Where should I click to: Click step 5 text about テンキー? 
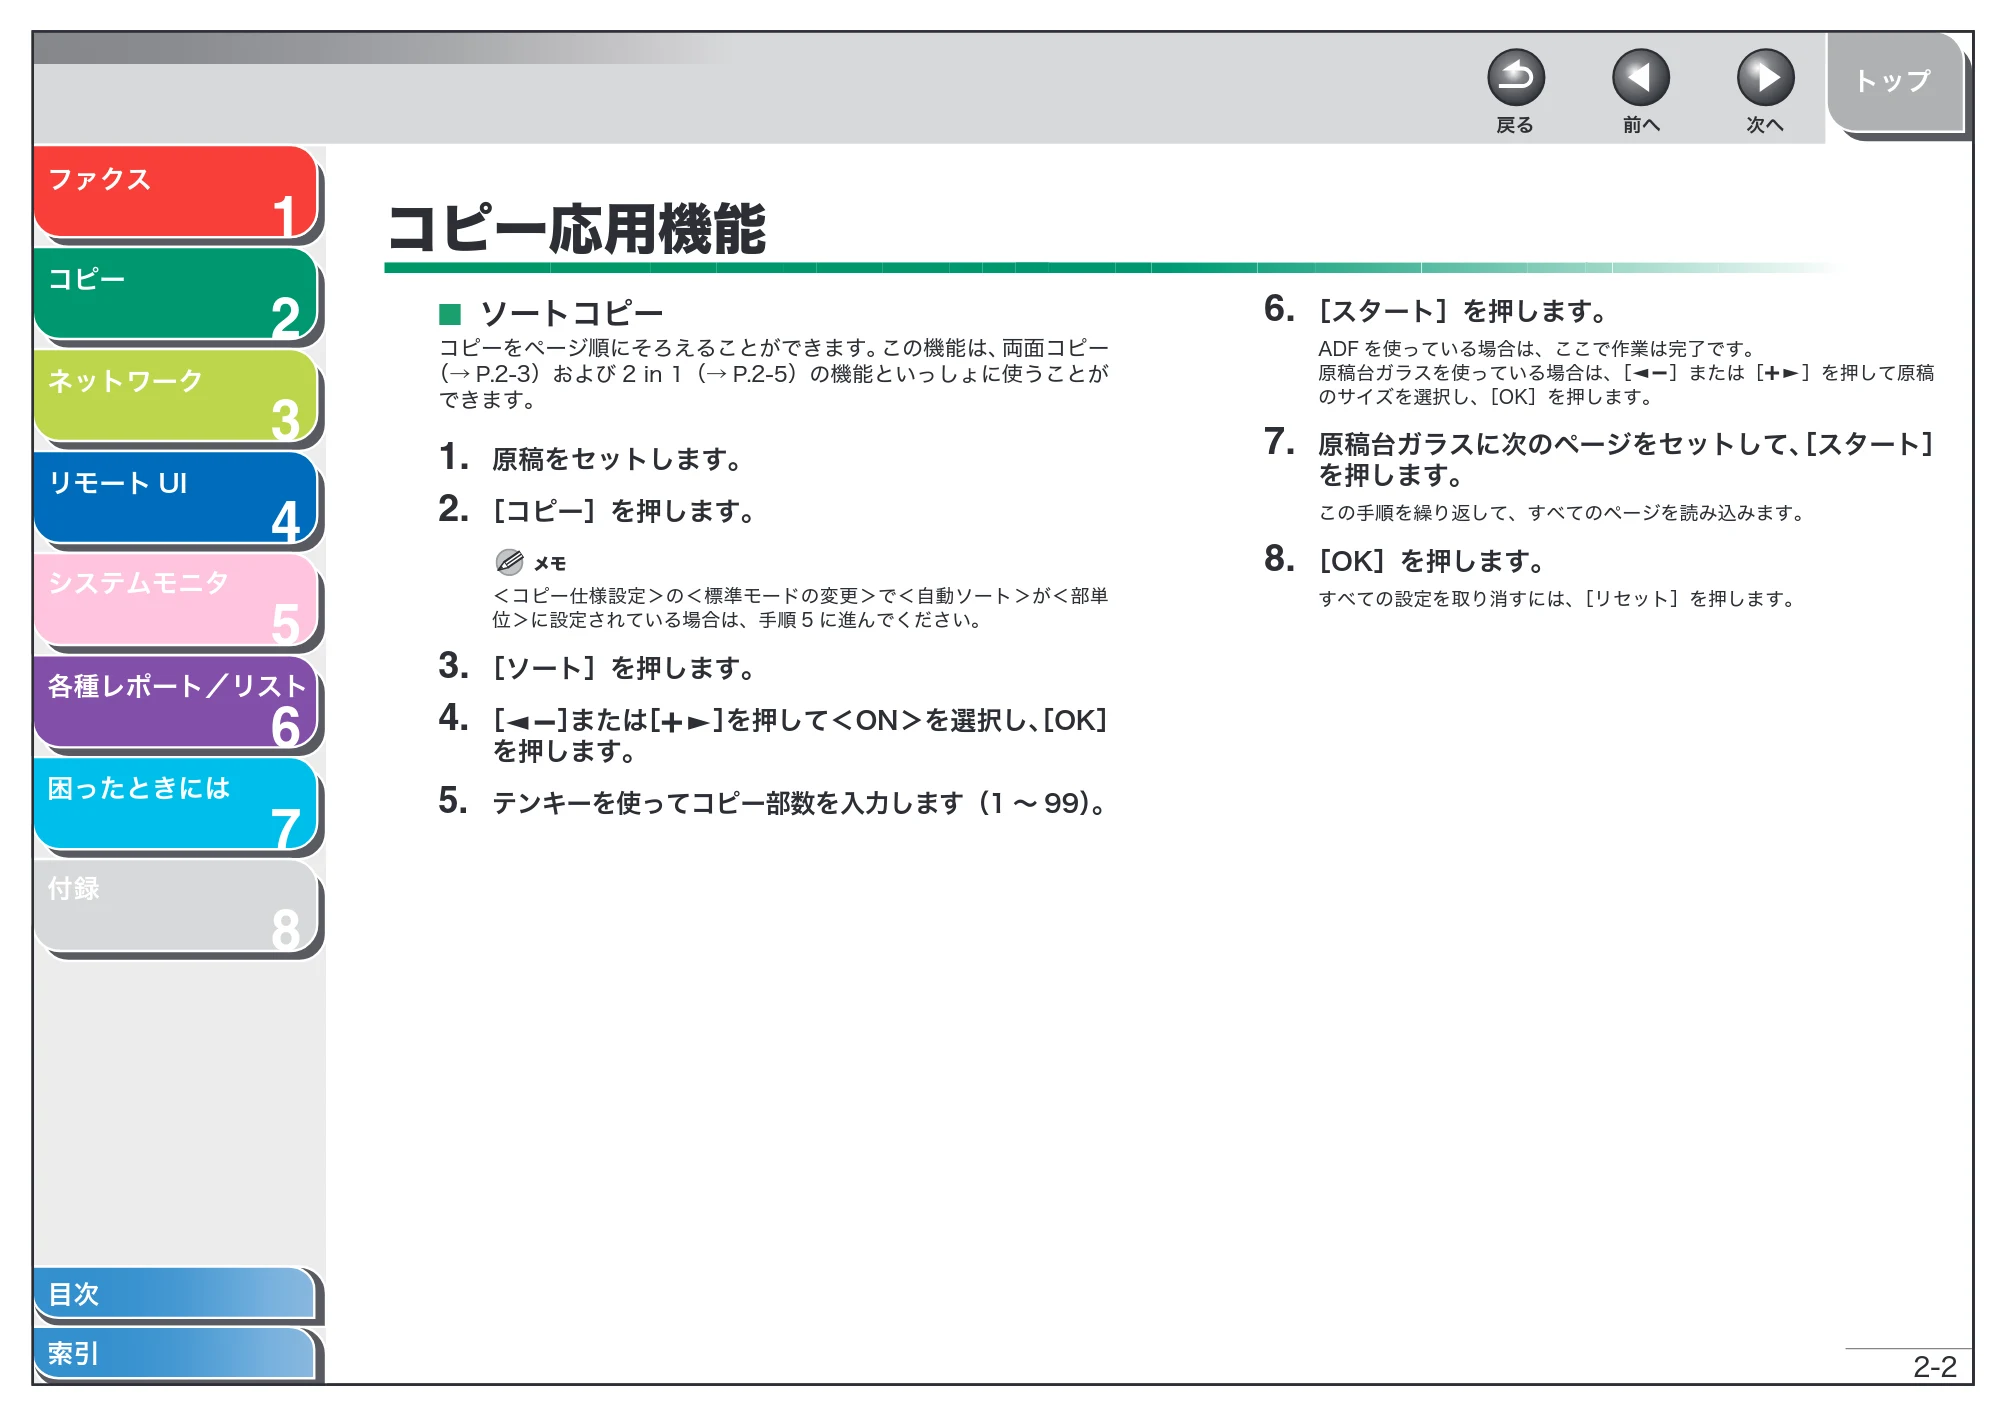800,803
